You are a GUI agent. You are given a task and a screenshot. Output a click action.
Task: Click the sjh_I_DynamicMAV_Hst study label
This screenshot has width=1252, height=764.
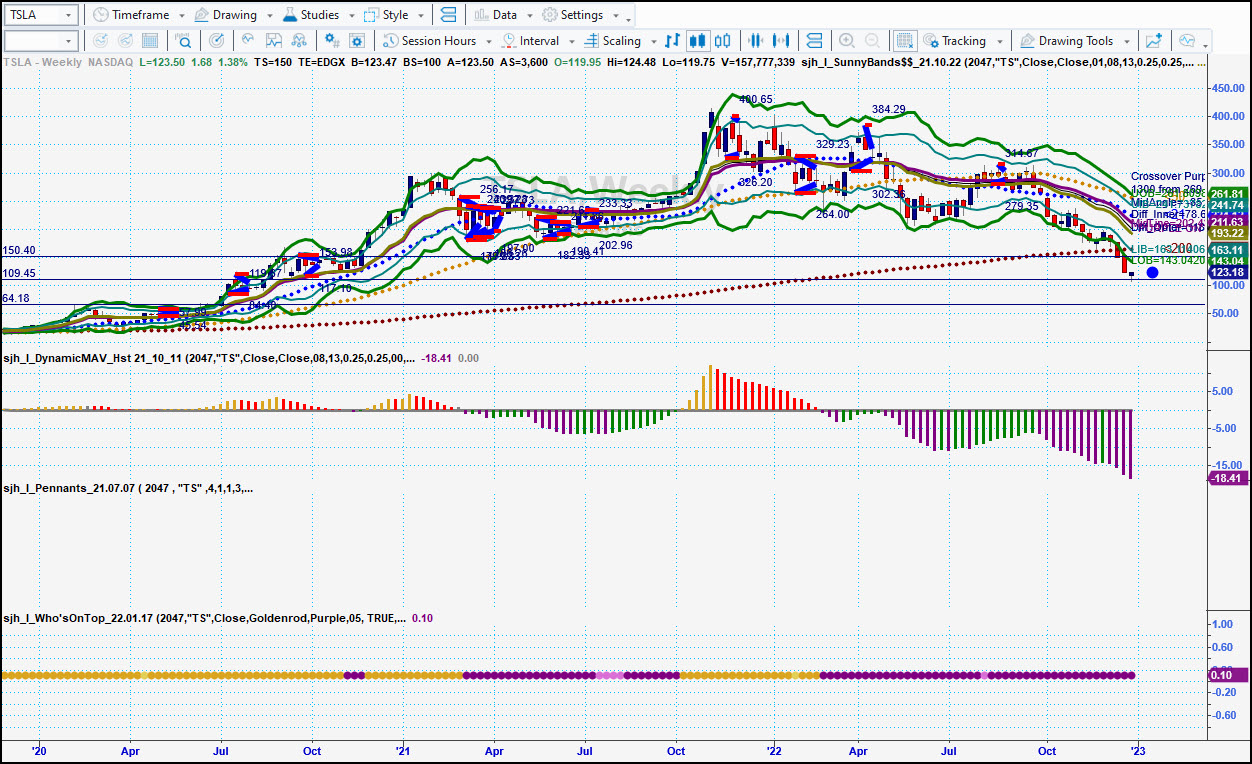[x=209, y=358]
